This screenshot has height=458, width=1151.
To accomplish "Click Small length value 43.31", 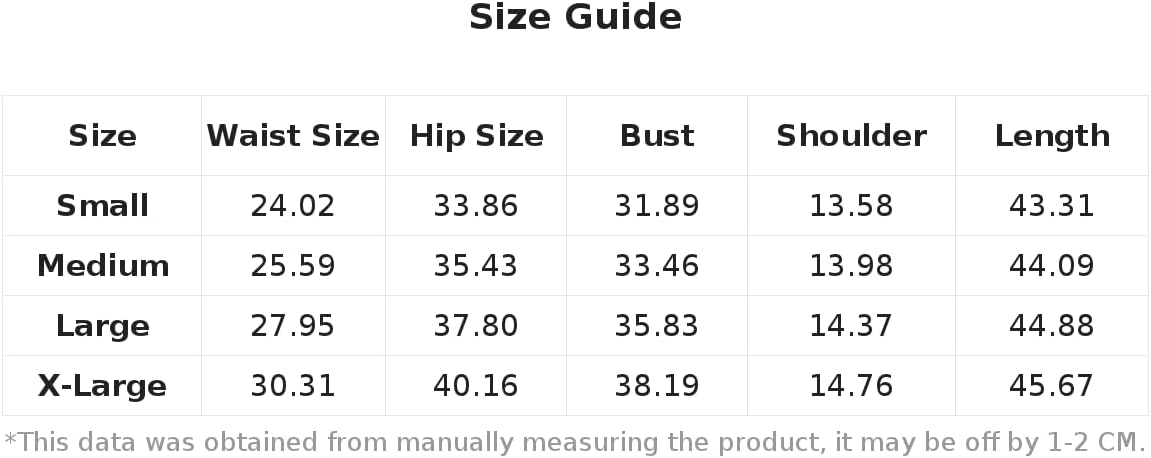I will tap(1052, 206).
